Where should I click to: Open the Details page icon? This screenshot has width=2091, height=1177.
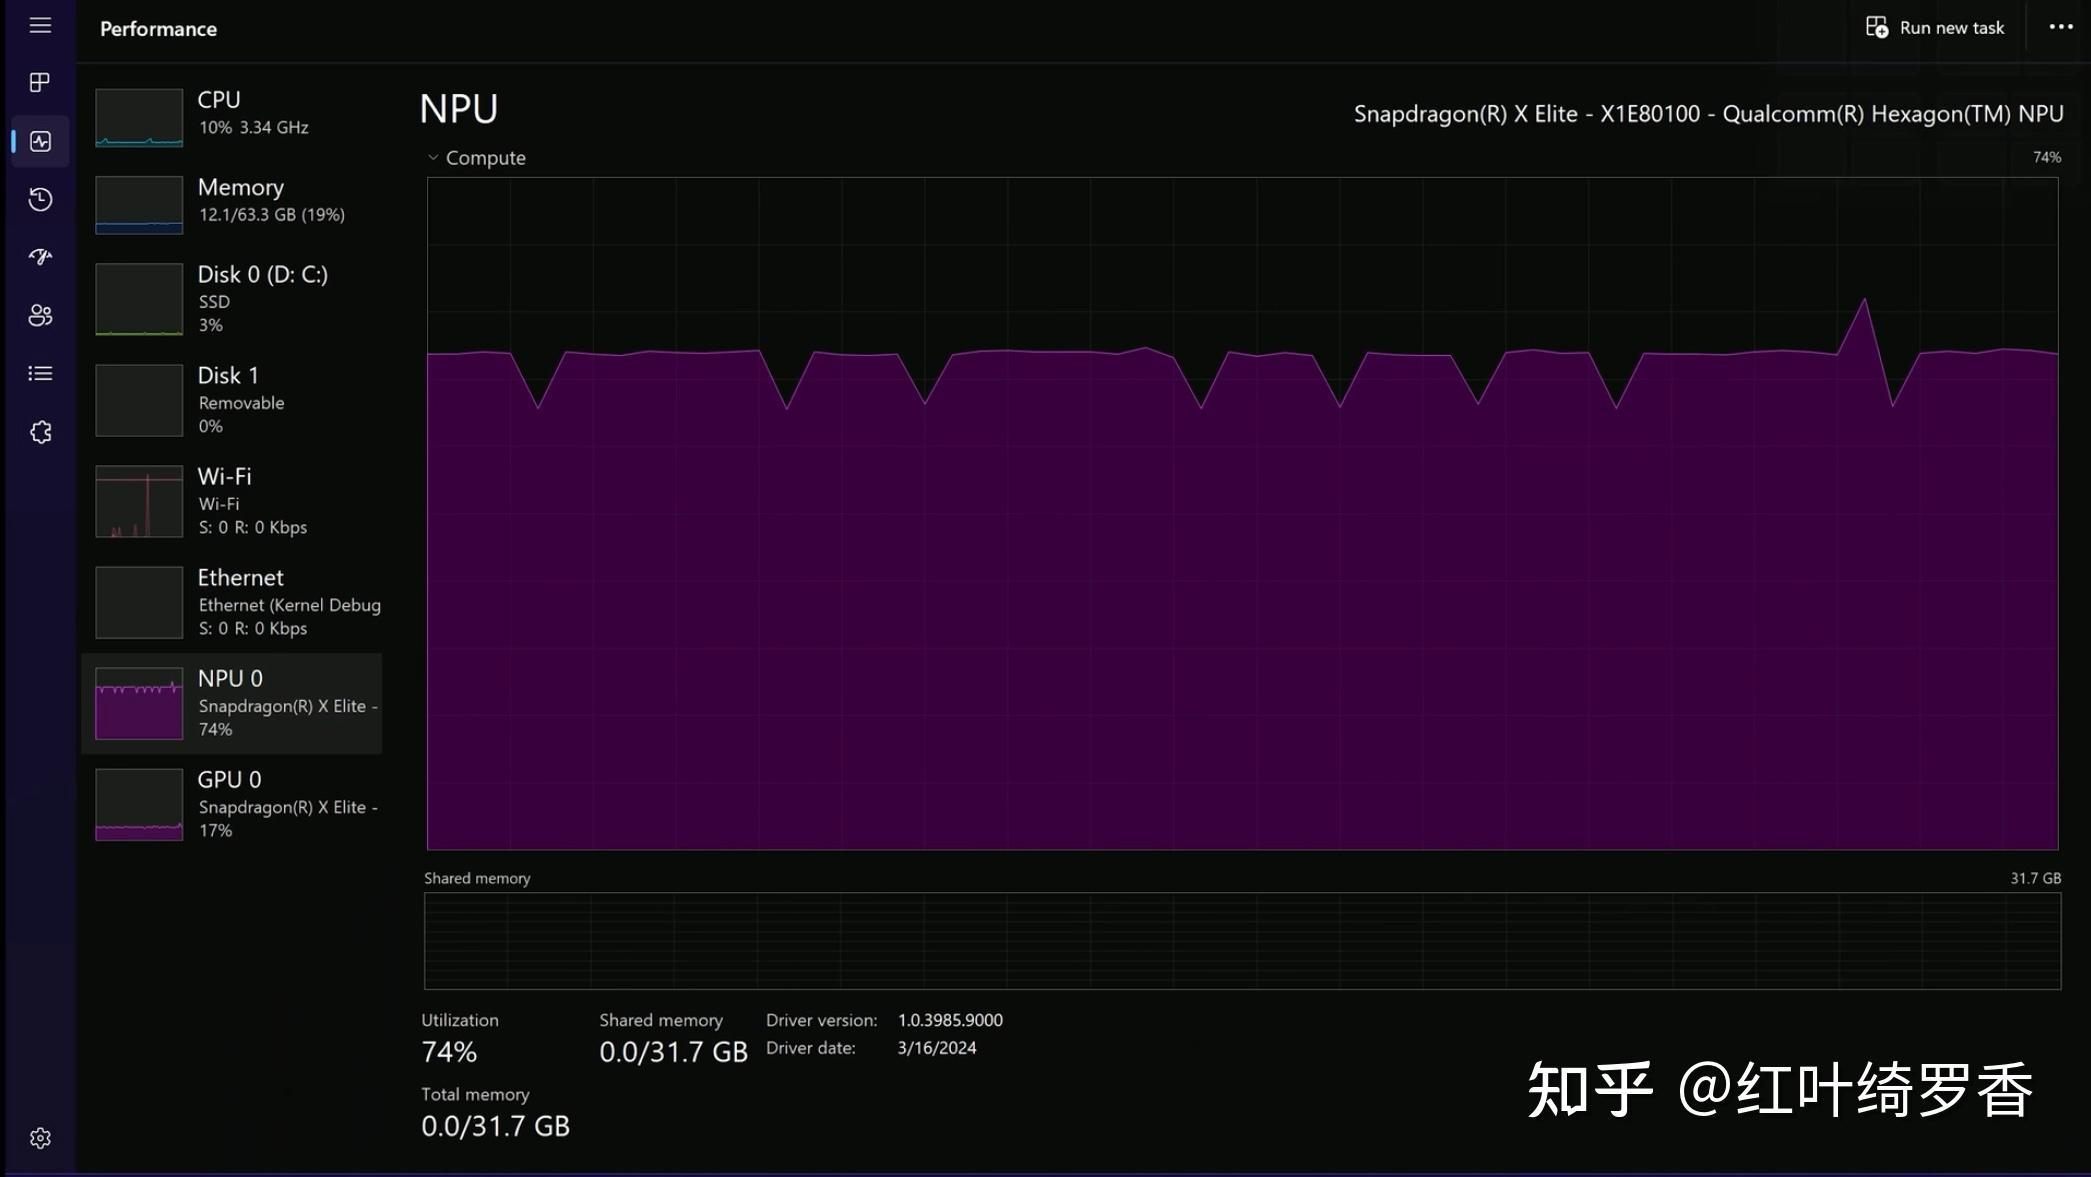40,372
